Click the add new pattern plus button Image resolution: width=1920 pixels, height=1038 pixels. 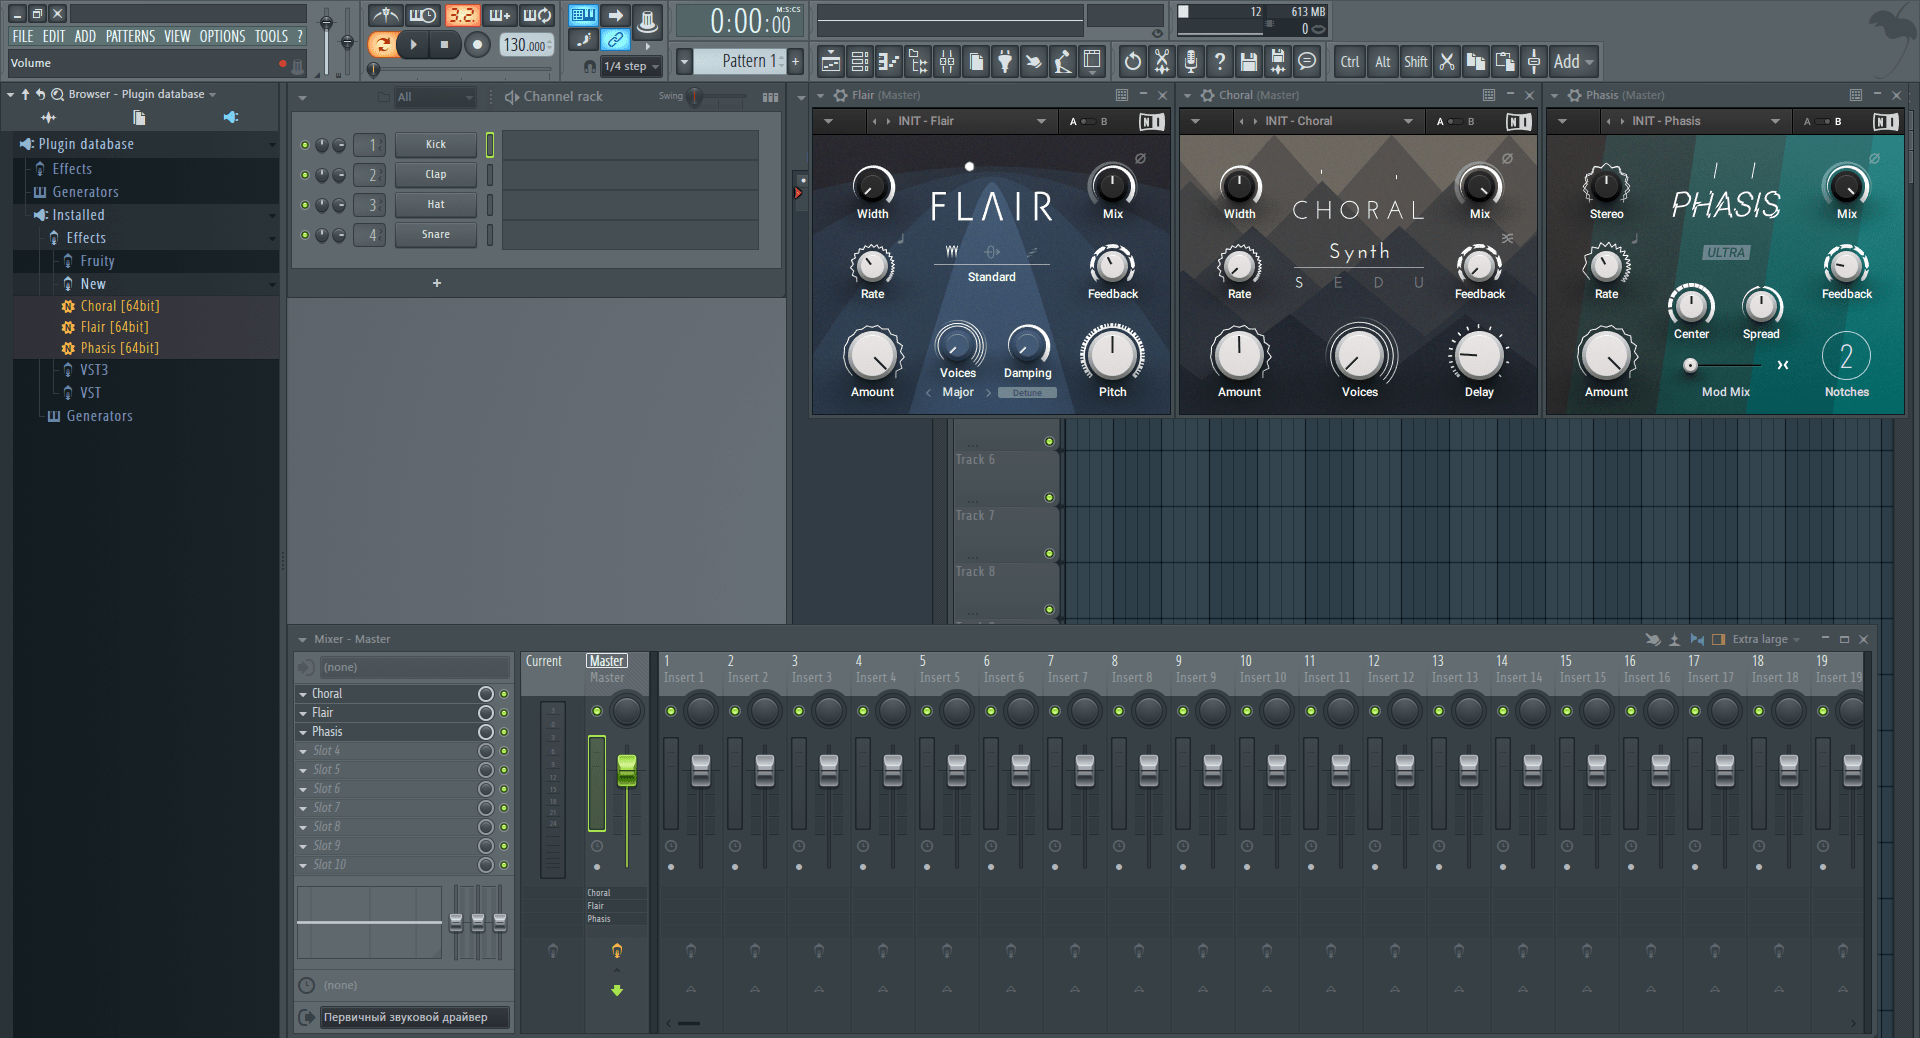click(x=796, y=61)
